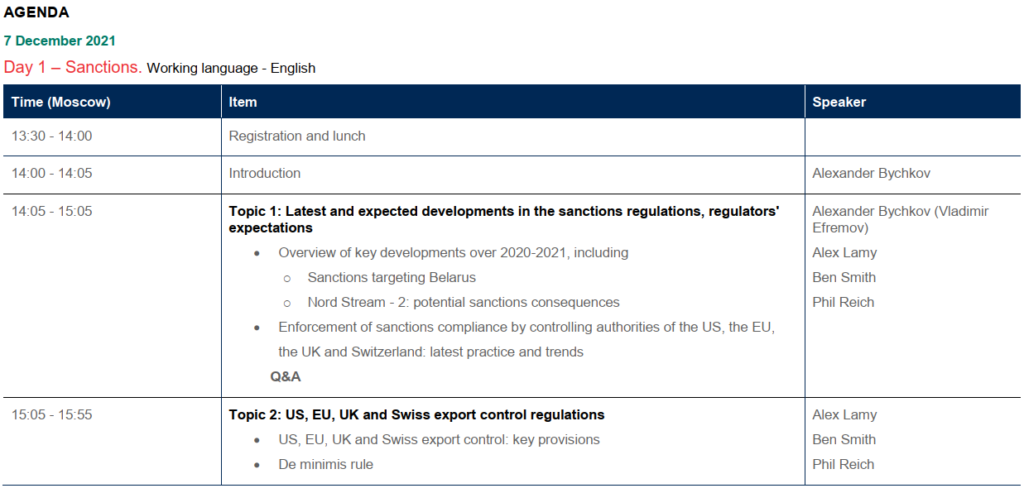Select the De minimis rule bullet
The height and width of the screenshot is (493, 1024).
click(x=326, y=464)
